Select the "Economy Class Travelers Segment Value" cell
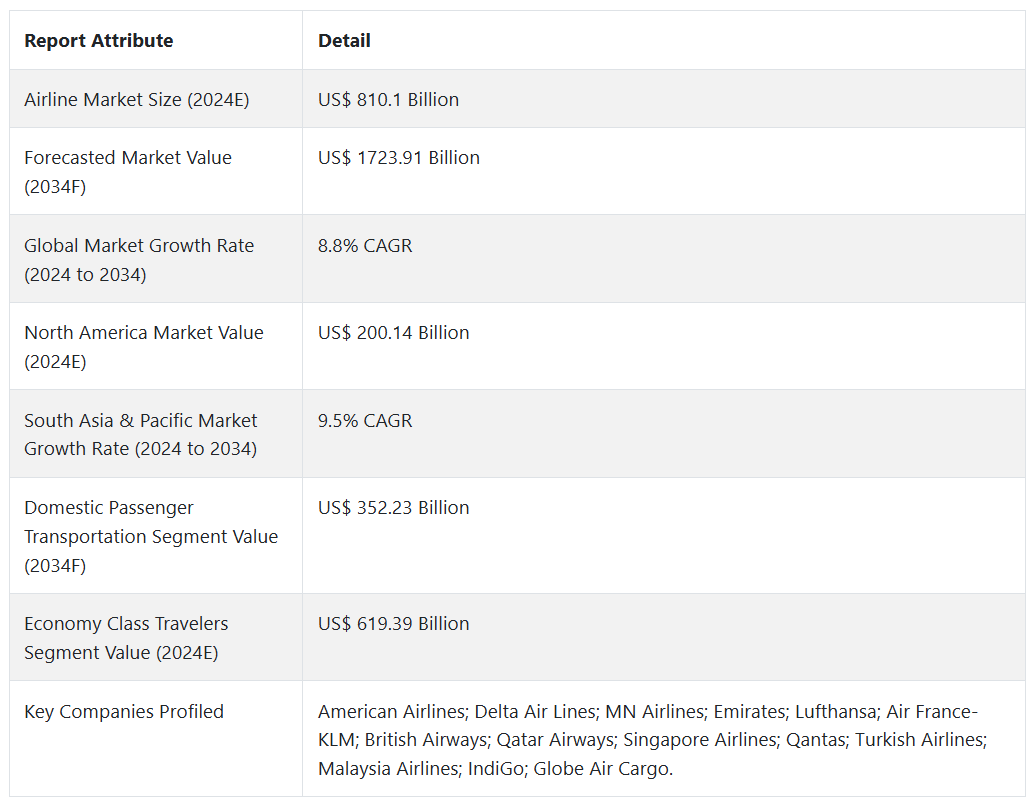Image resolution: width=1033 pixels, height=803 pixels. (126, 638)
